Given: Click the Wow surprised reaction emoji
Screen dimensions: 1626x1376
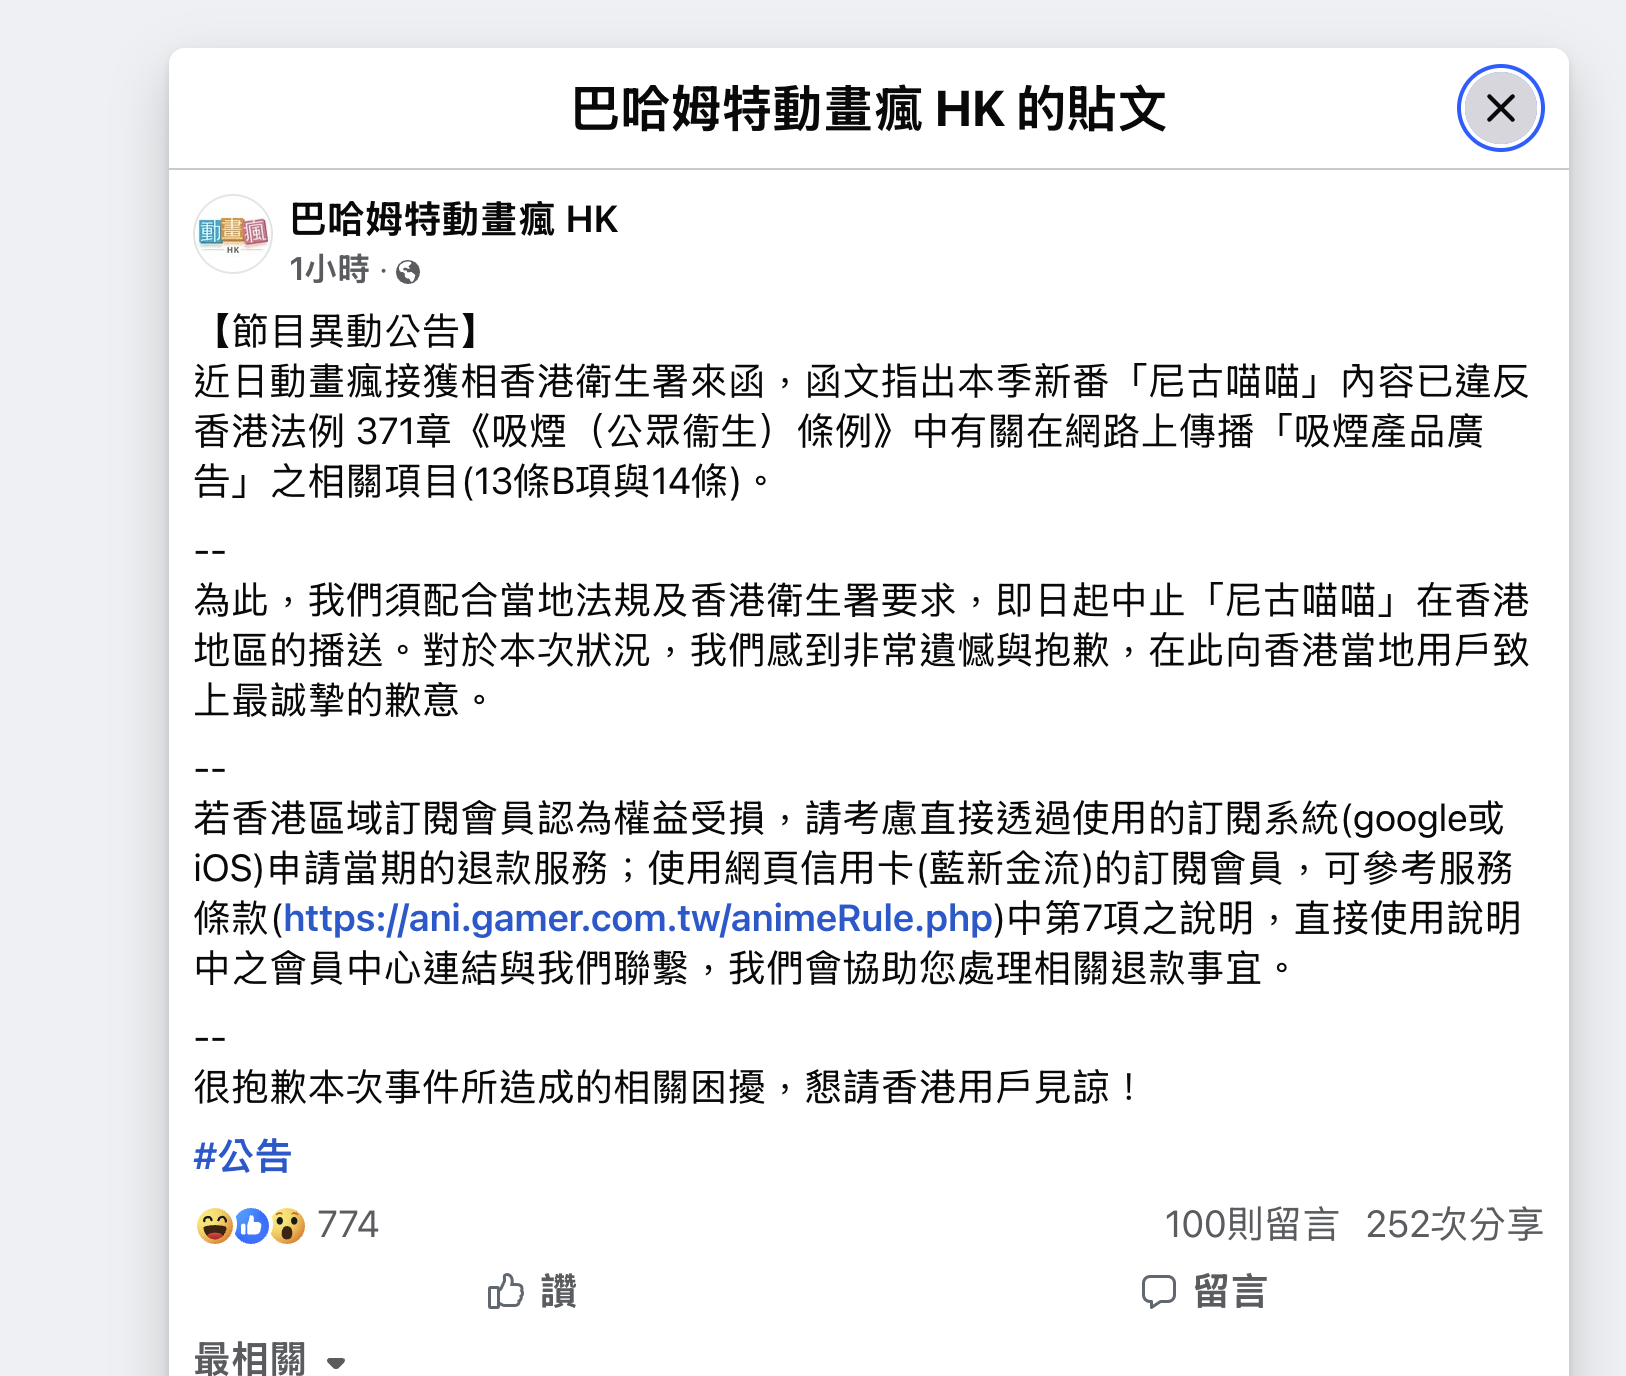Looking at the screenshot, I should point(287,1226).
